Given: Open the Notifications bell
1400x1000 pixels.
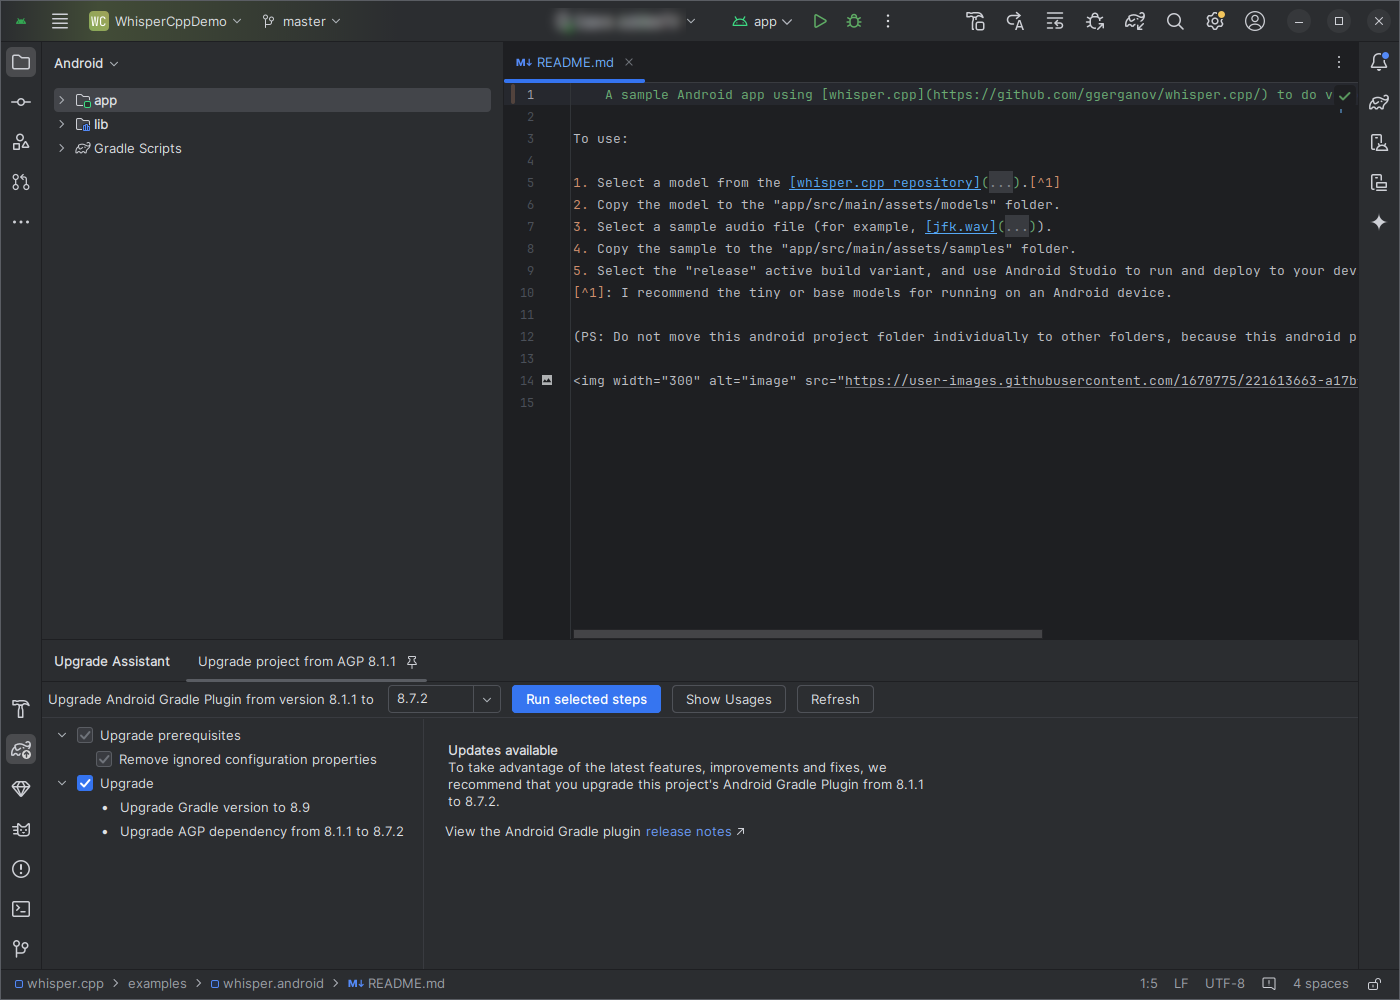Looking at the screenshot, I should click(1381, 61).
